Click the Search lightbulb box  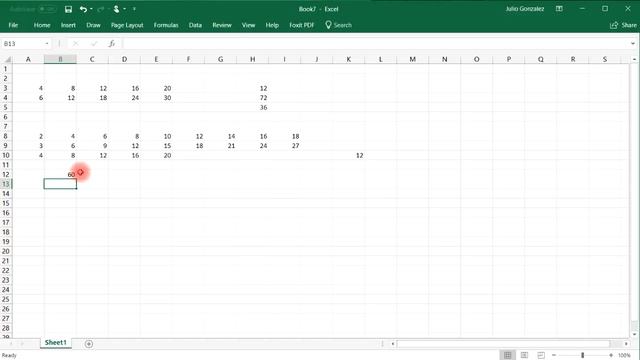(x=338, y=25)
